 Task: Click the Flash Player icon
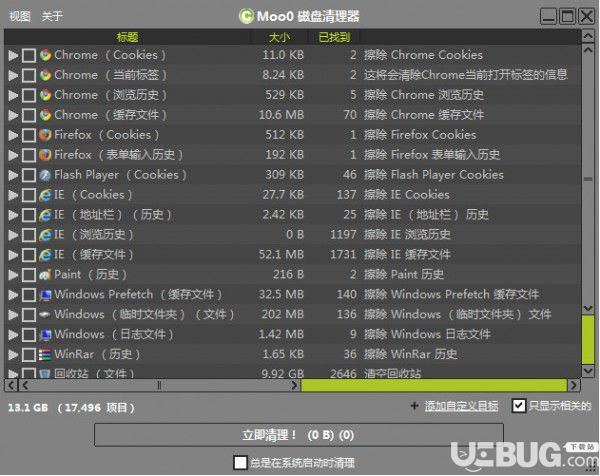45,175
